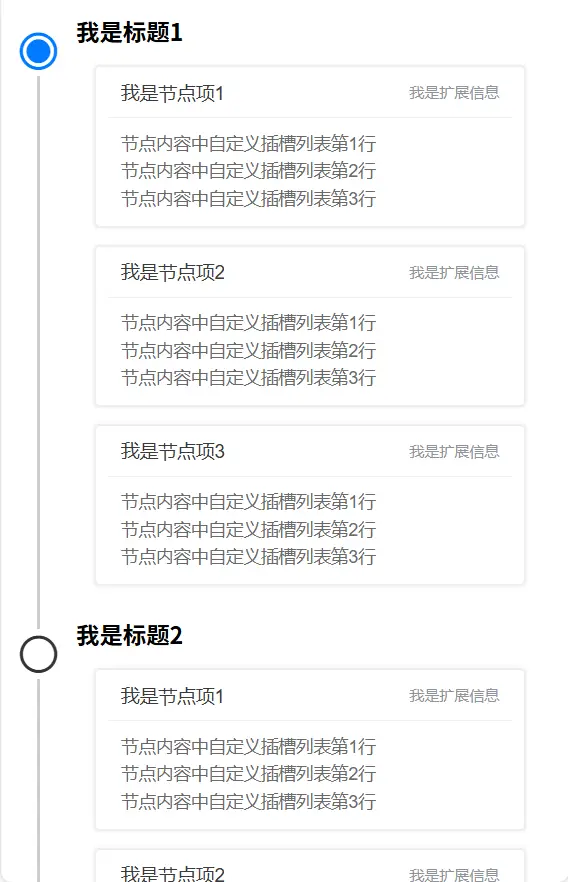The width and height of the screenshot is (568, 882).
Task: Open 我是节点项1 card title under 我是标题2
Action: coord(172,696)
